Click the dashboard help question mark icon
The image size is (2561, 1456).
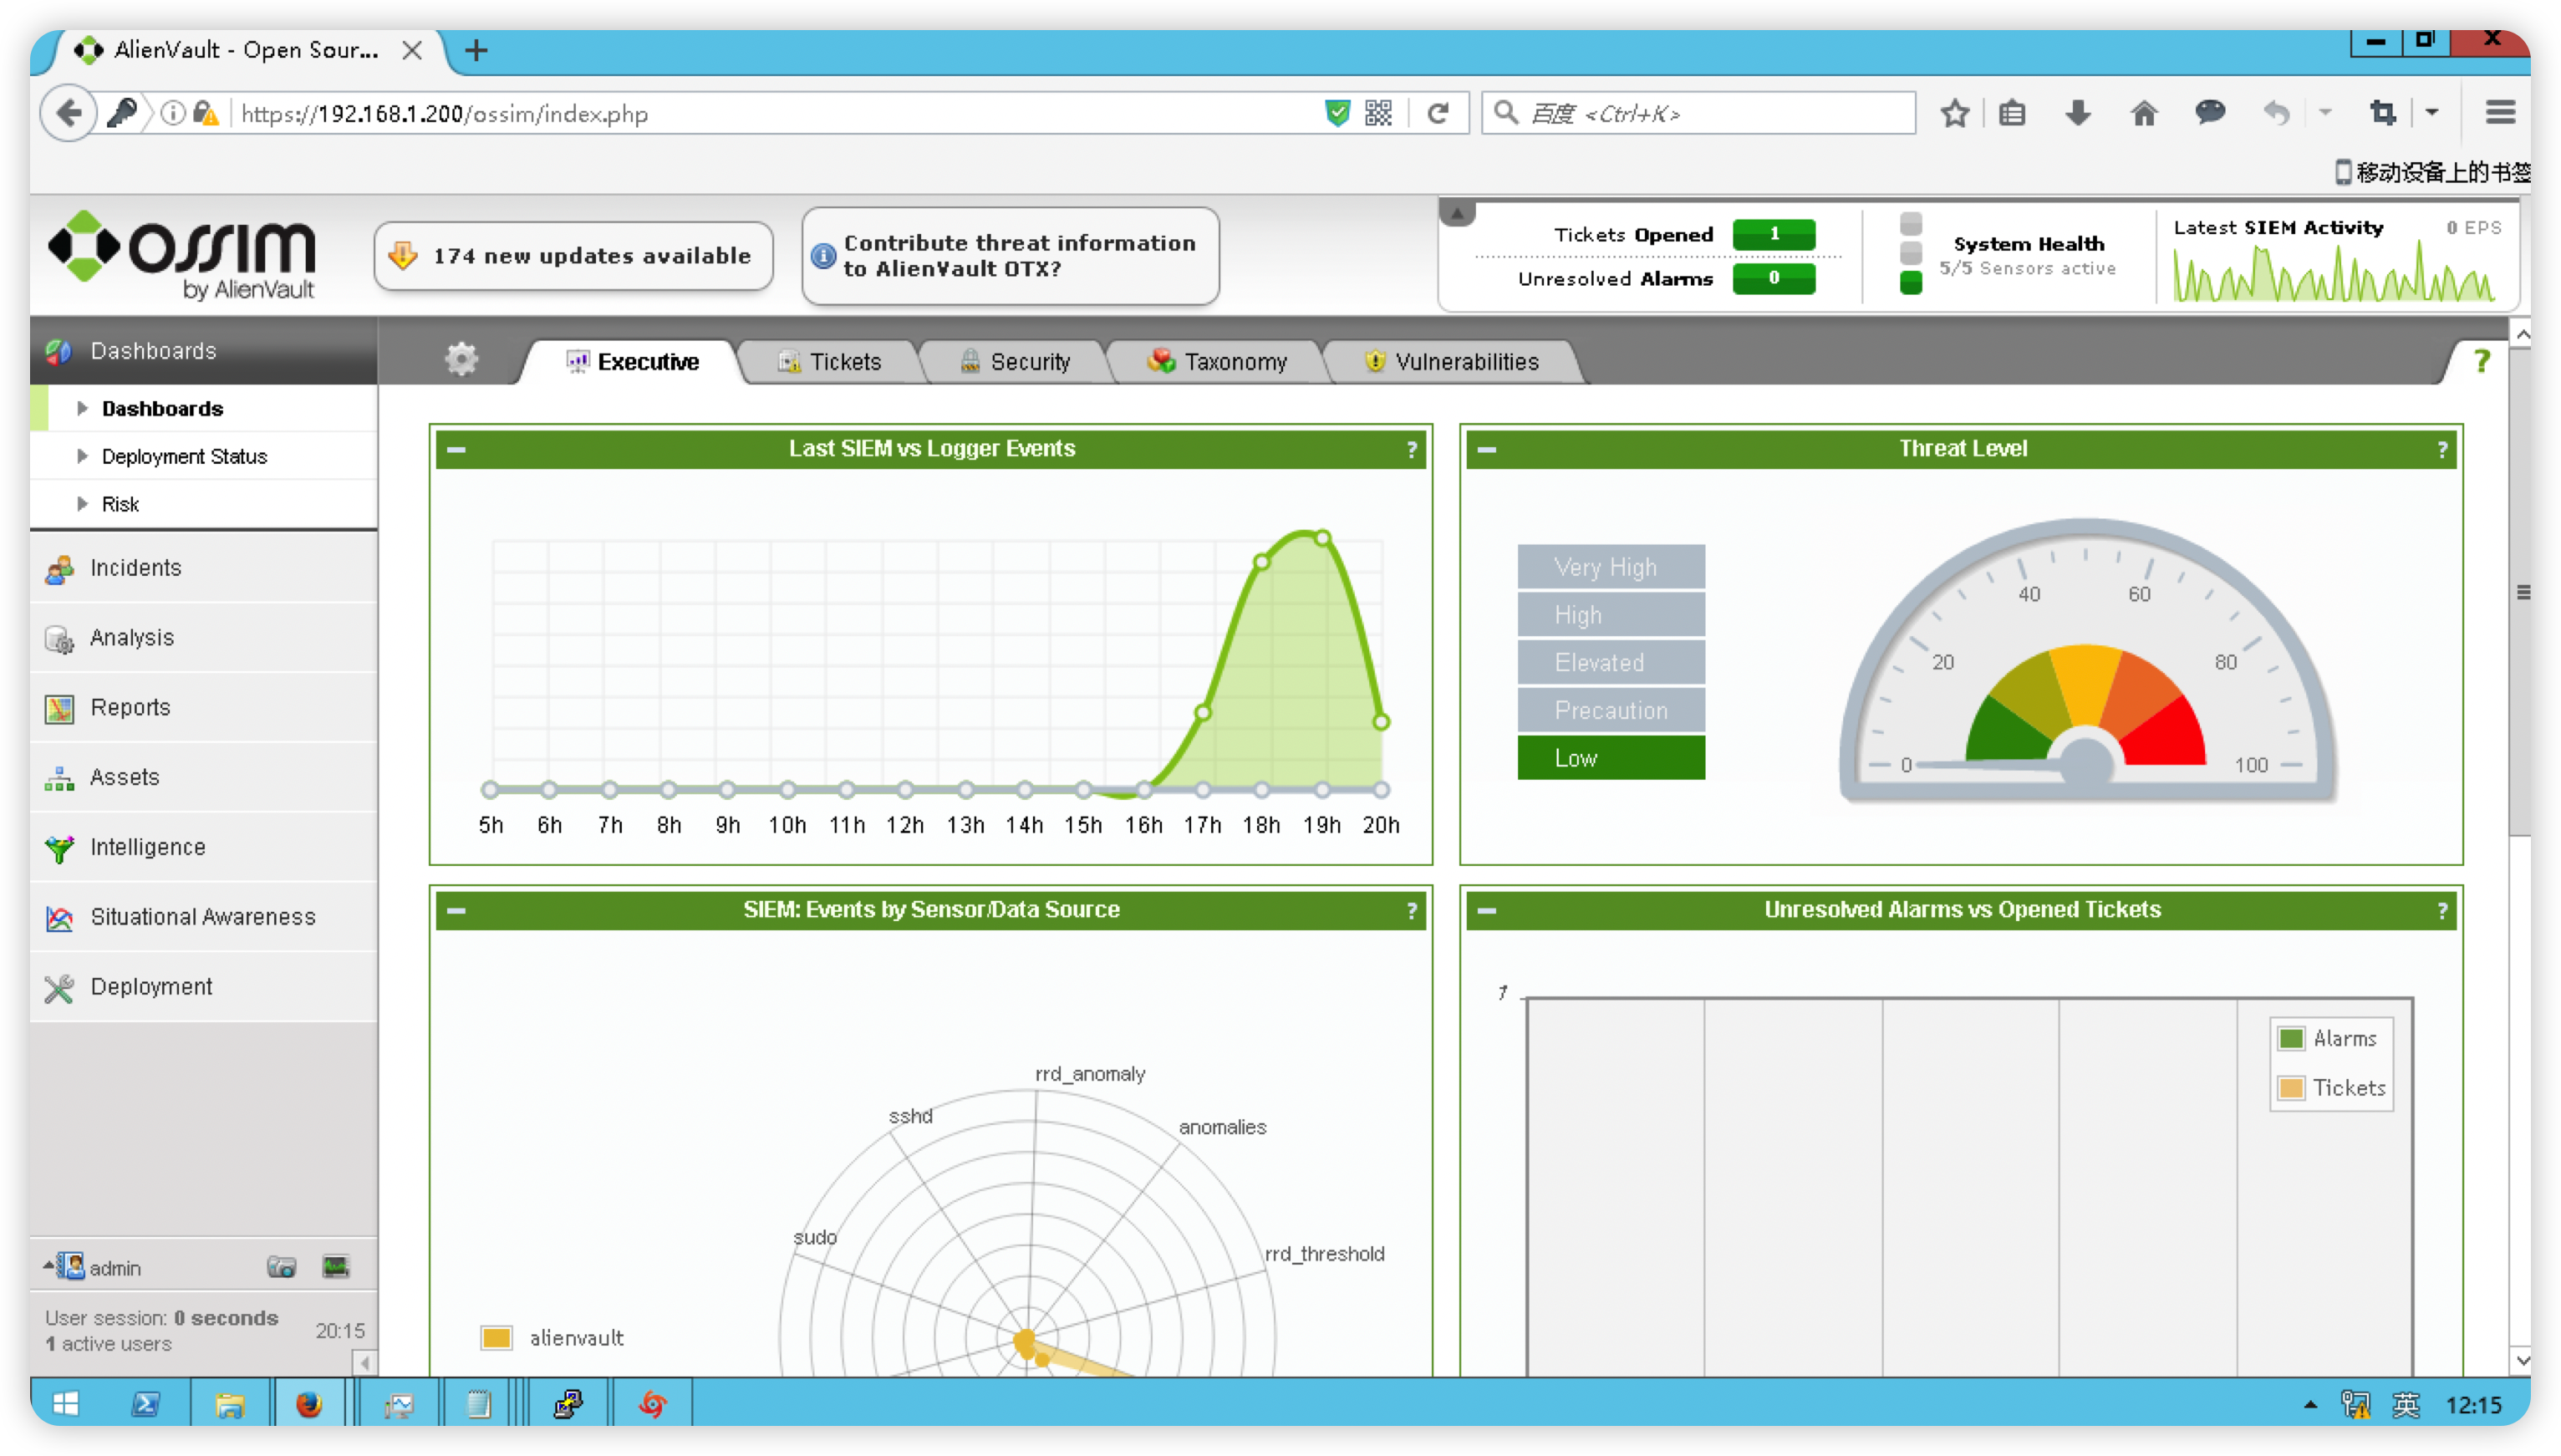(2481, 361)
